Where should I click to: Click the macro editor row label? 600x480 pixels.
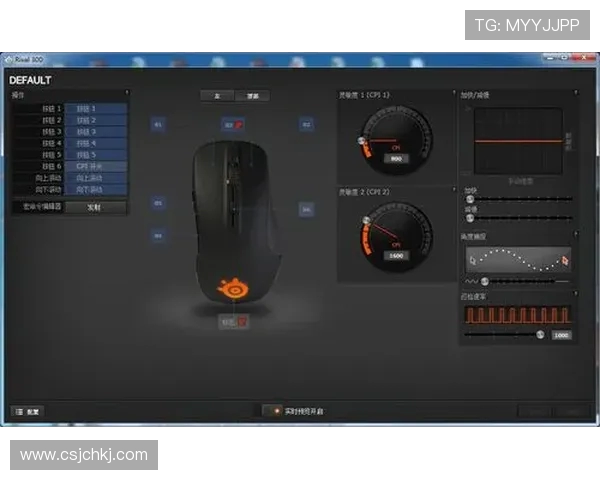(42, 207)
